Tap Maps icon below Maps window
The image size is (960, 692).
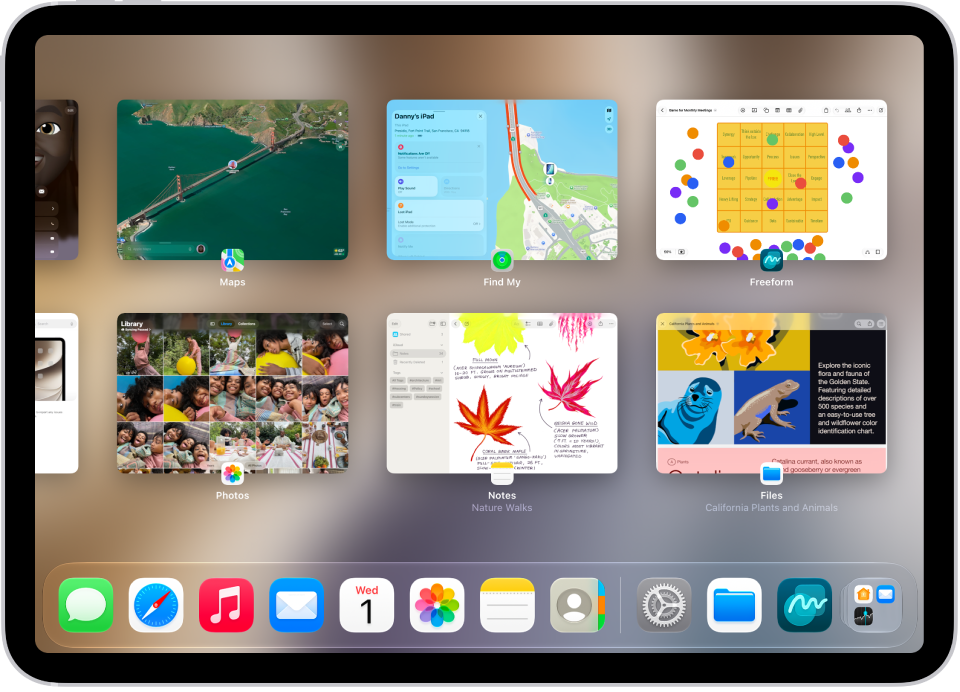coord(232,261)
